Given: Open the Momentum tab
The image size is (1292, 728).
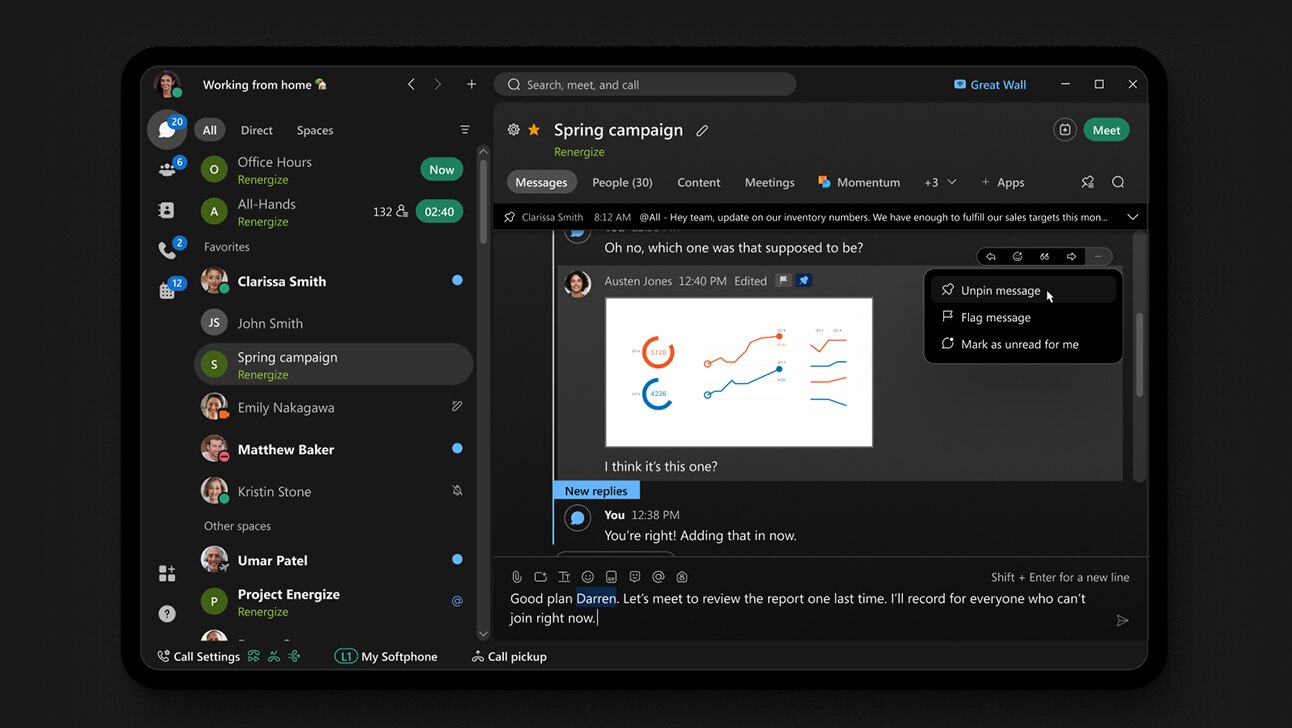Looking at the screenshot, I should [x=859, y=182].
